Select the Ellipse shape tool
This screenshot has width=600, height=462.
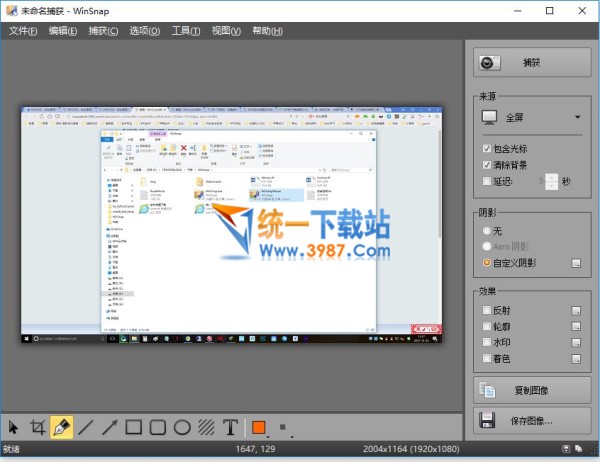(x=182, y=427)
